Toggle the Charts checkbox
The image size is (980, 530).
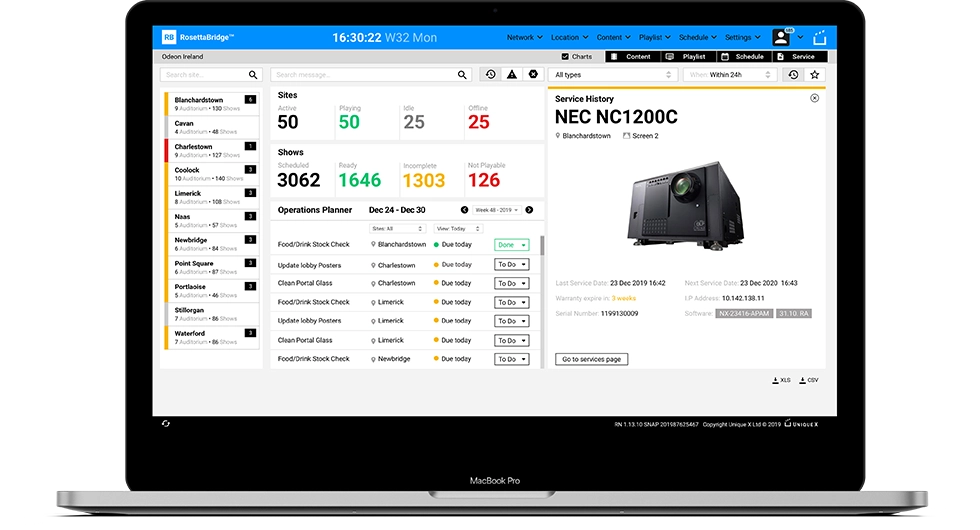tap(565, 56)
